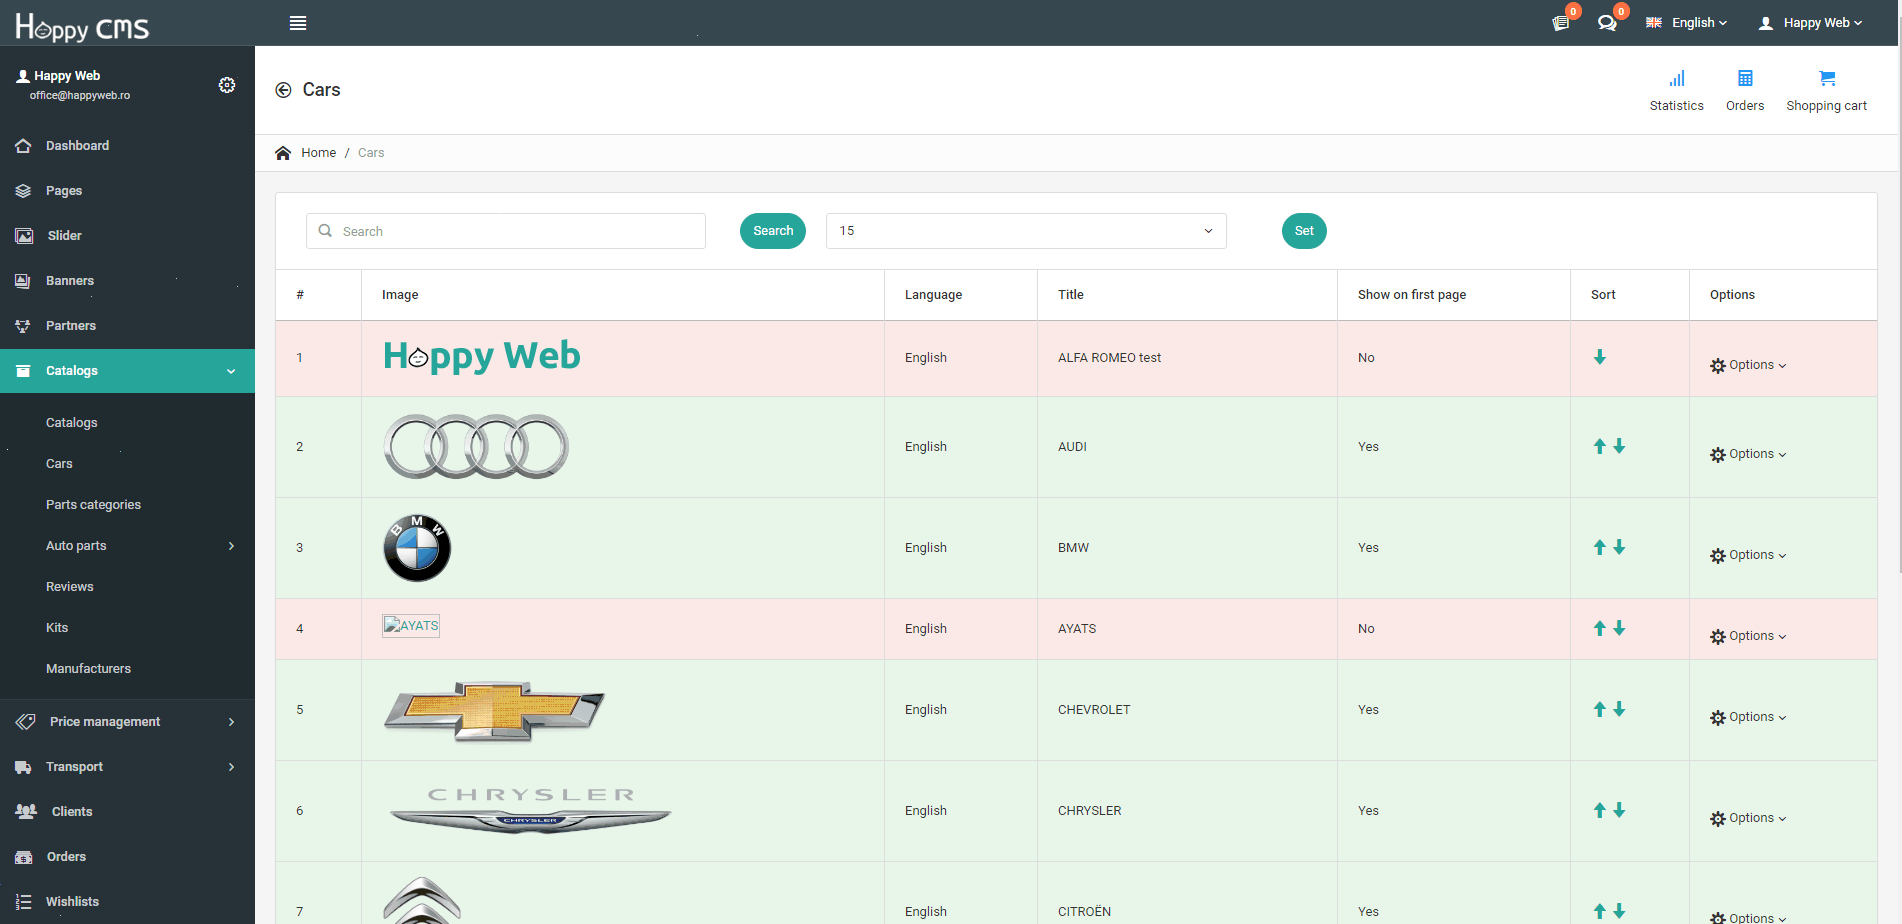Toggle the hamburger sidebar menu icon
Screen dimensions: 1902x924
coord(298,23)
